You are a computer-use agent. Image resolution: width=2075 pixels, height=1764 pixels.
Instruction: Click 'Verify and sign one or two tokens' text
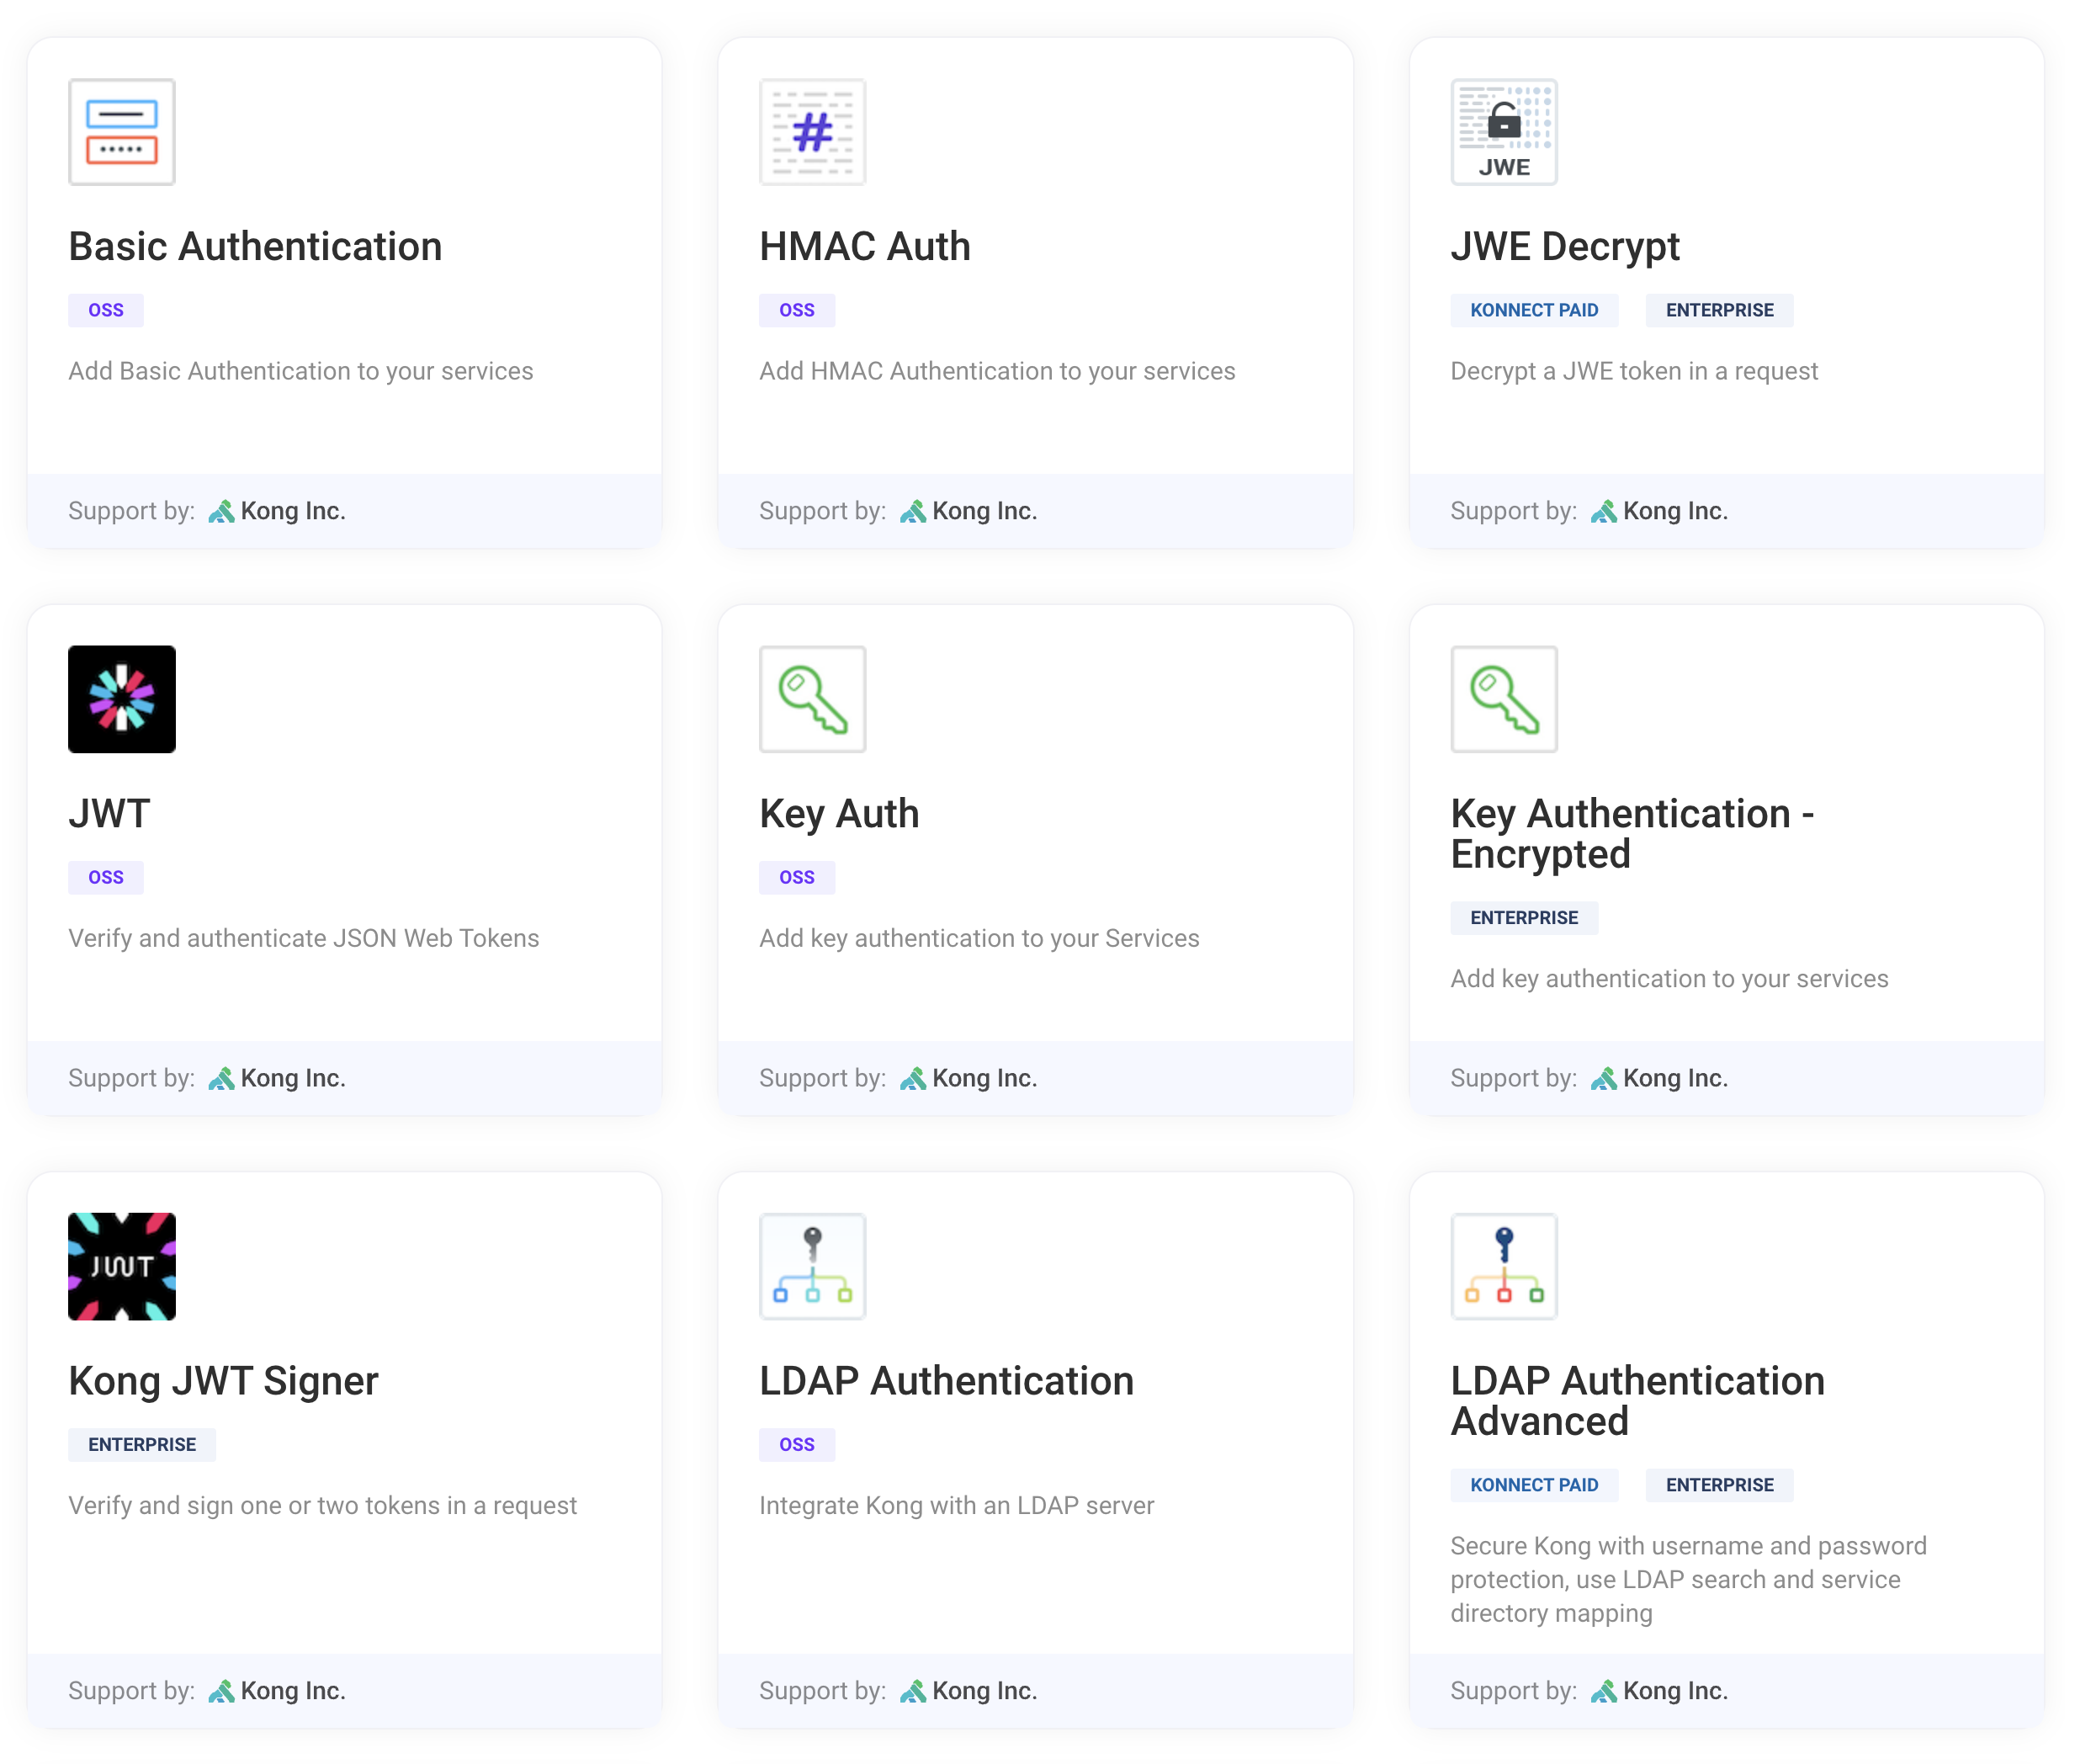click(x=322, y=1505)
